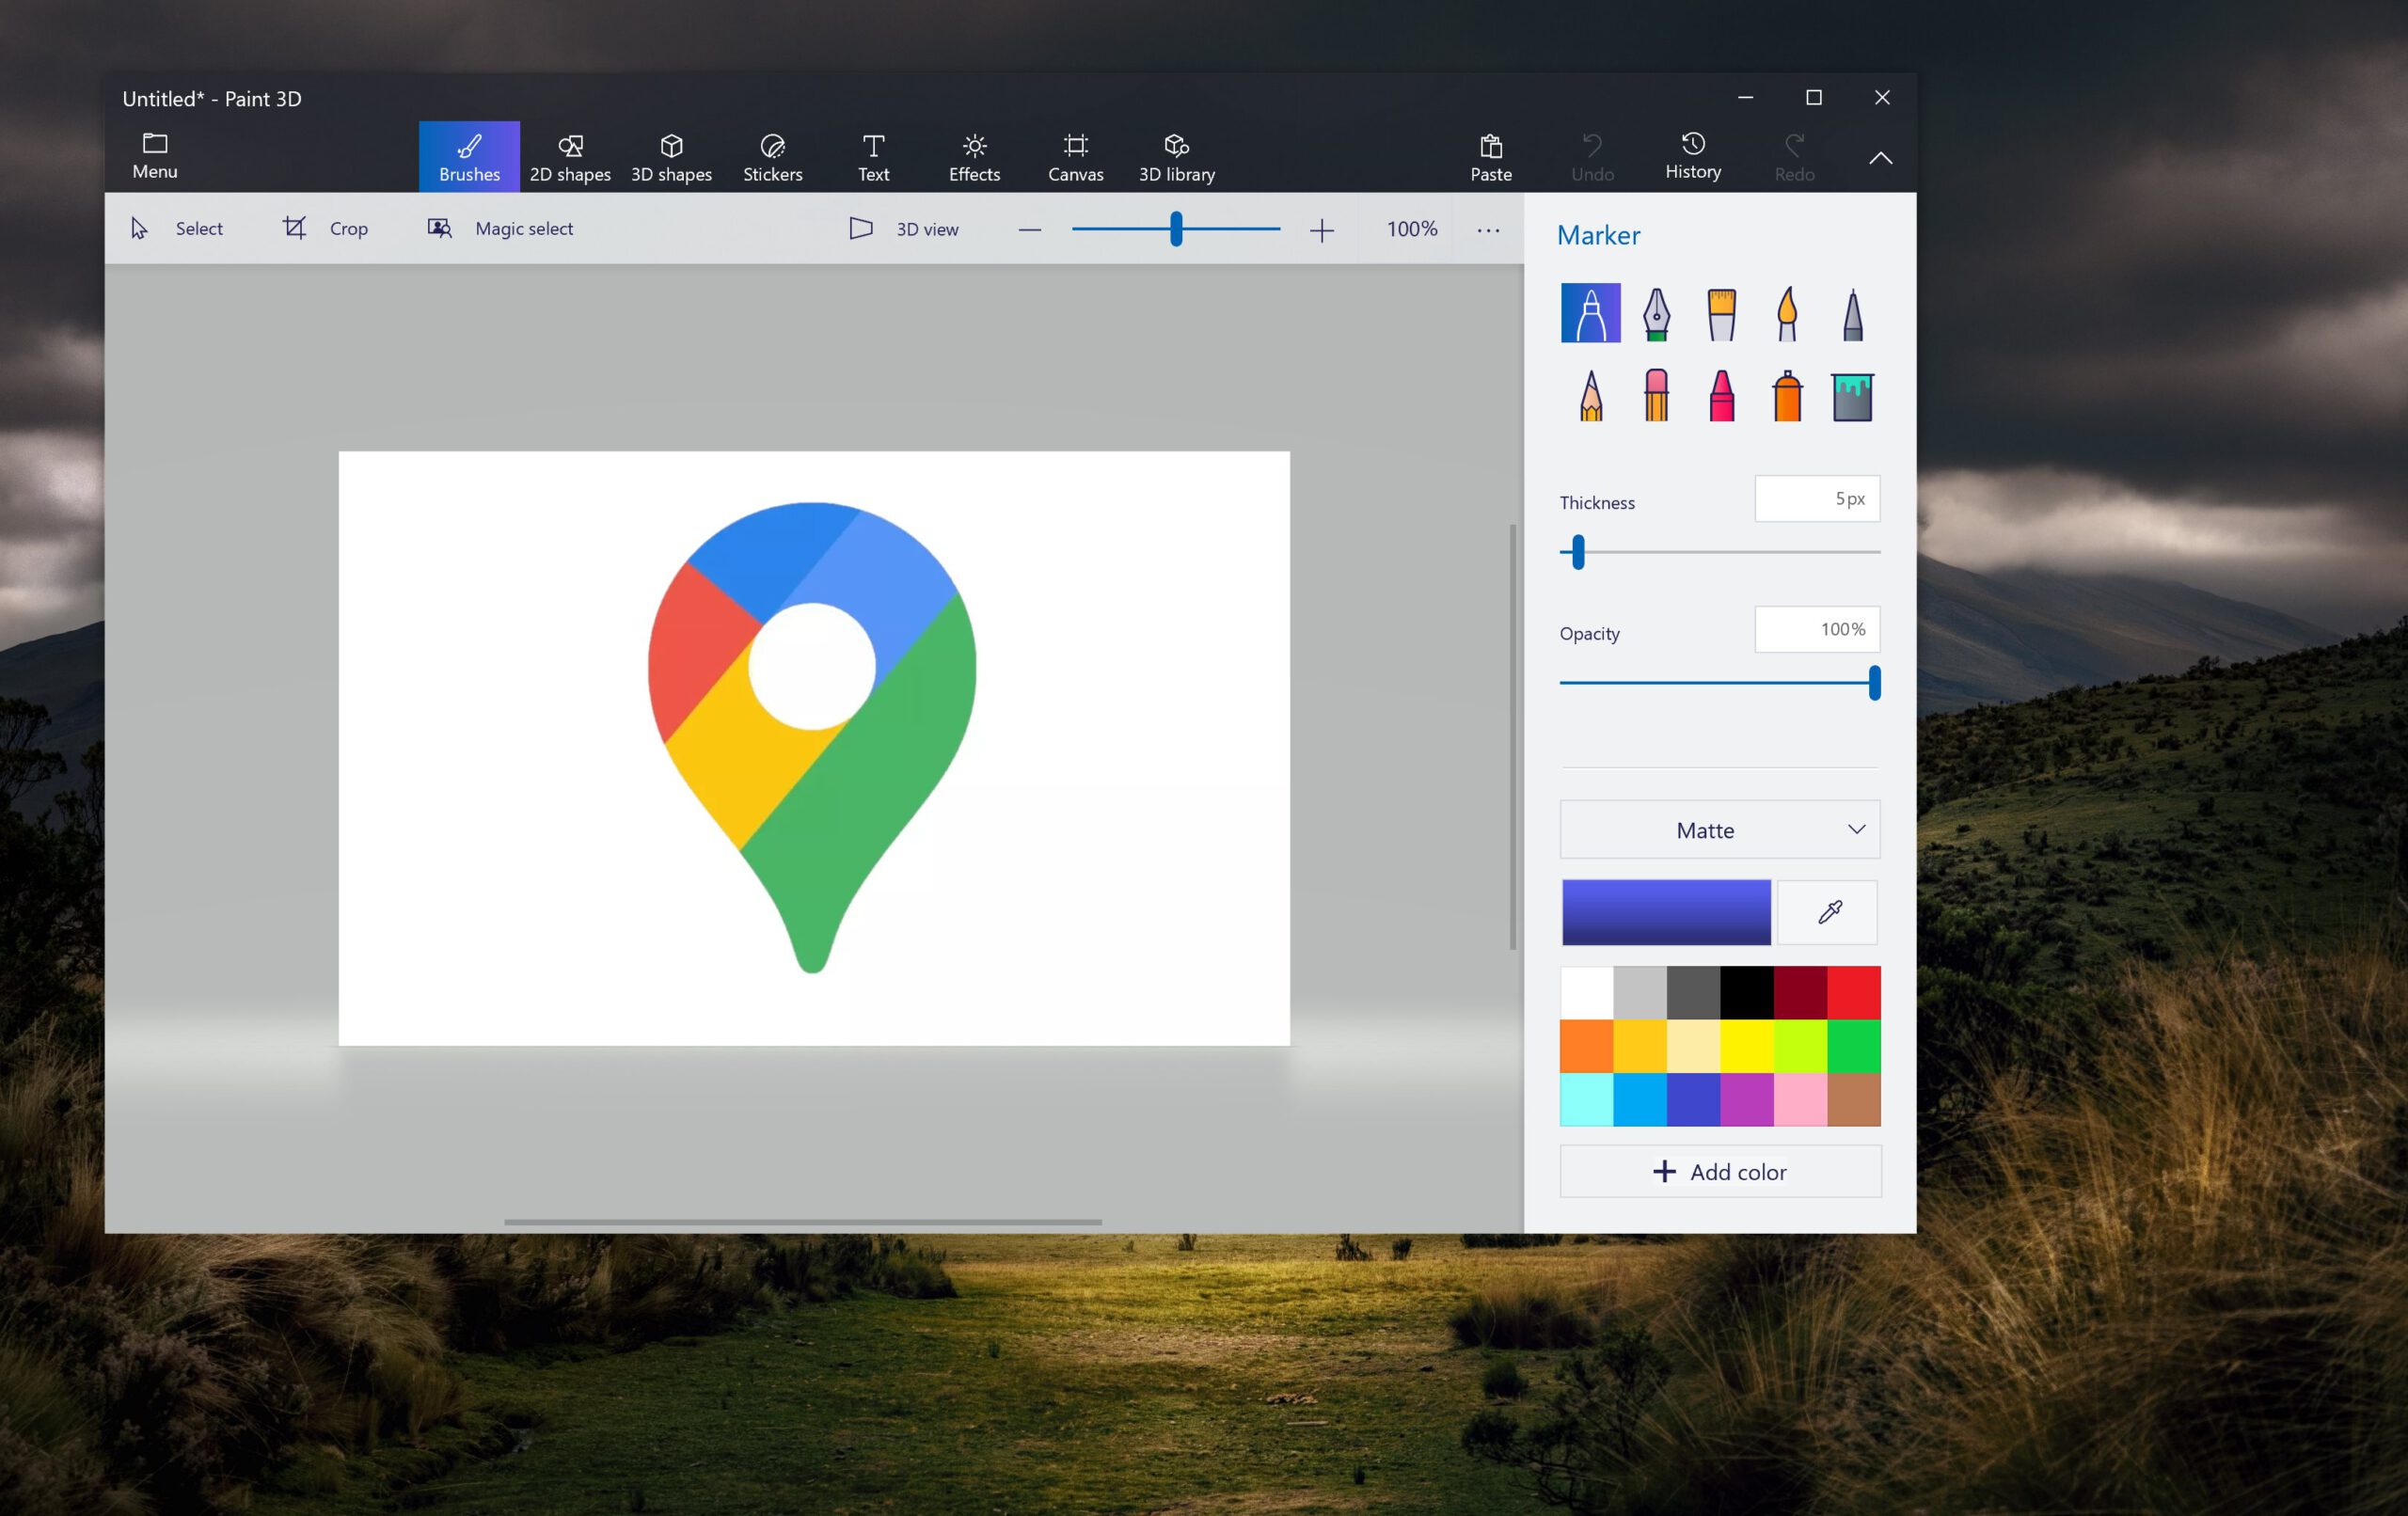Open the Effects tab
The width and height of the screenshot is (2408, 1516).
point(974,157)
